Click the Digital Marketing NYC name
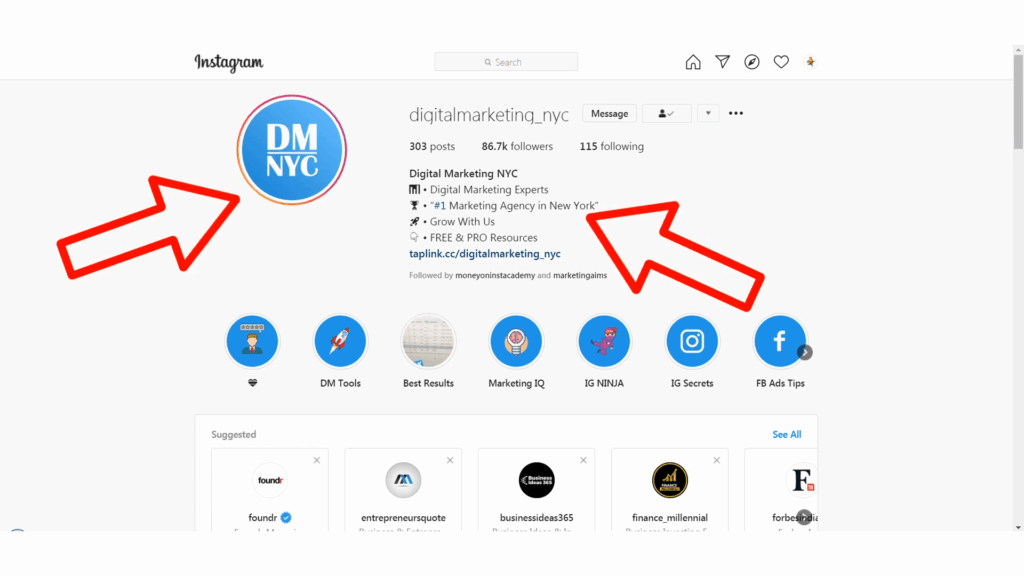 pos(463,174)
